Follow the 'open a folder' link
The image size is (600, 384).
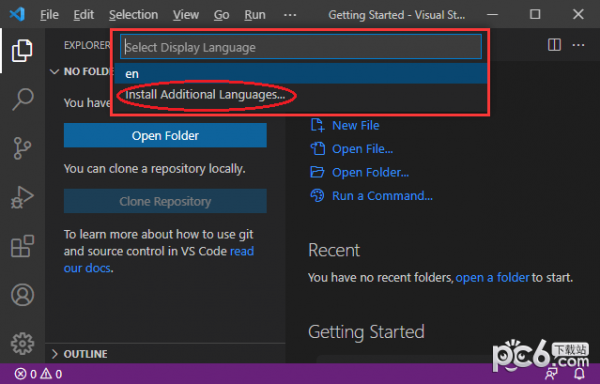point(492,277)
